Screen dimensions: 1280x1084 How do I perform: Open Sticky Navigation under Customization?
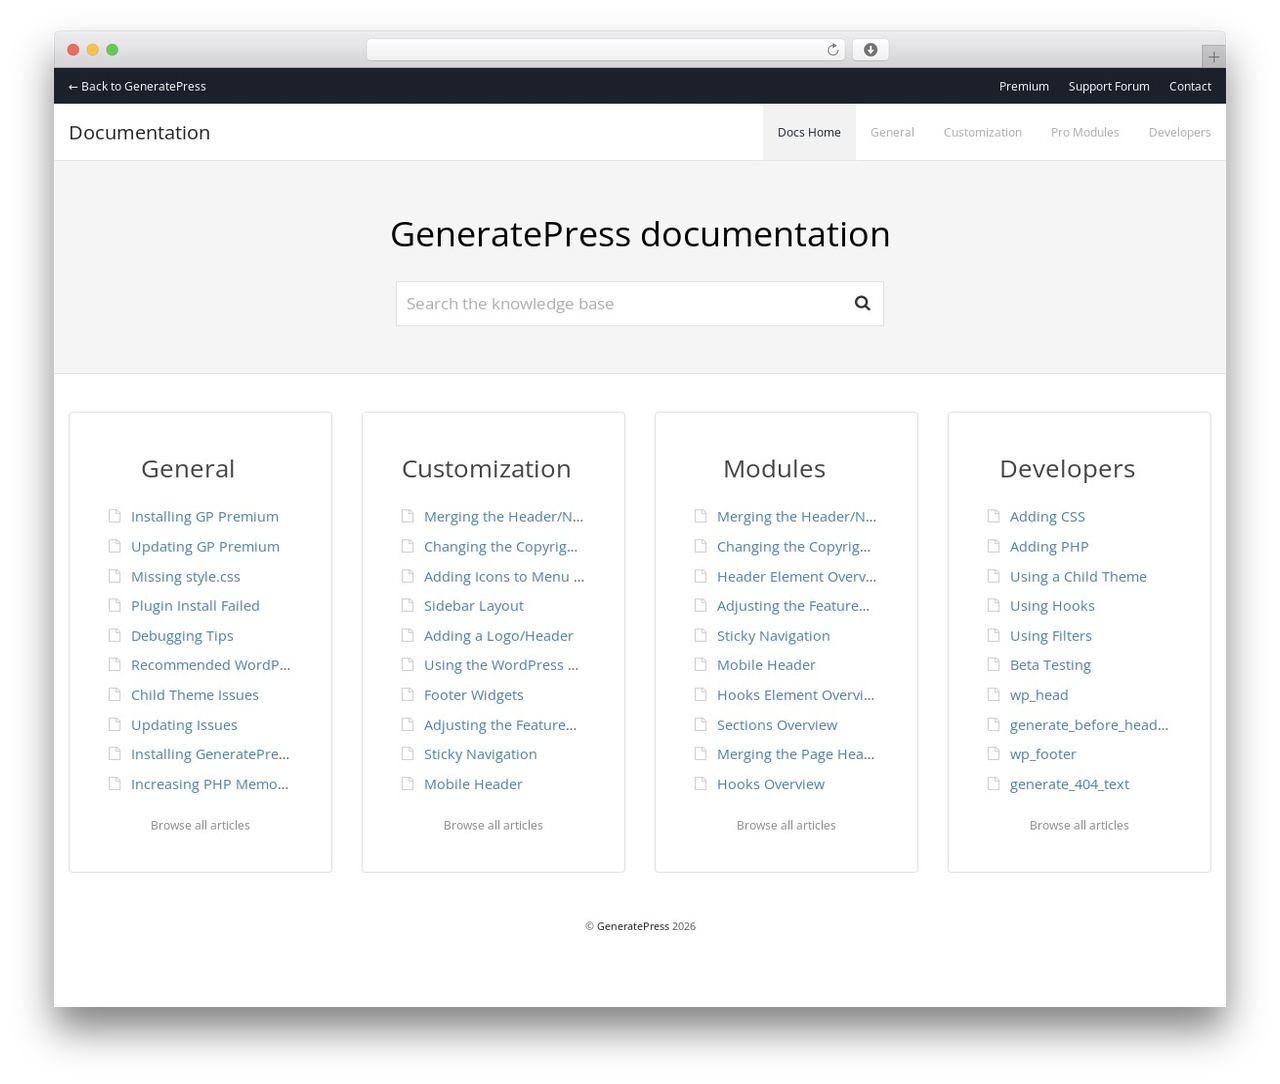tap(480, 754)
